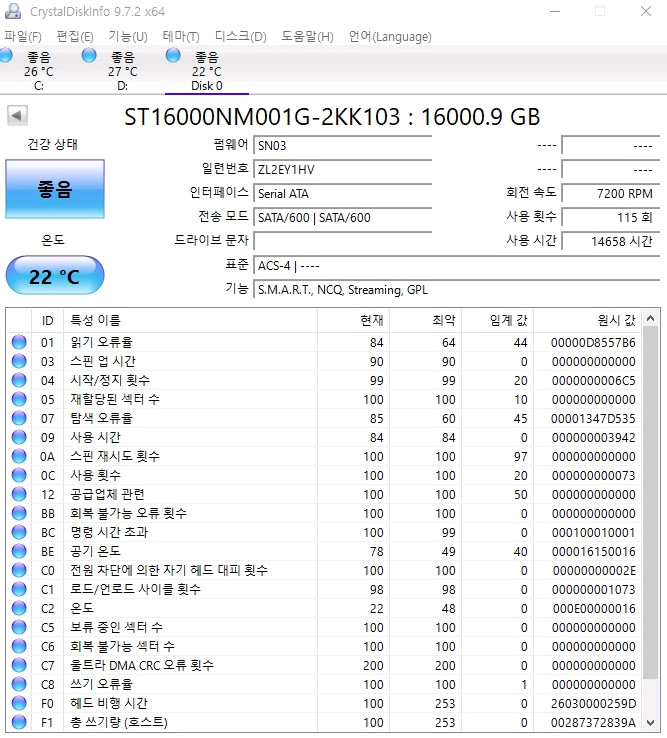
Task: Click the CrystalDiskInfo app icon in title bar
Action: tap(13, 11)
